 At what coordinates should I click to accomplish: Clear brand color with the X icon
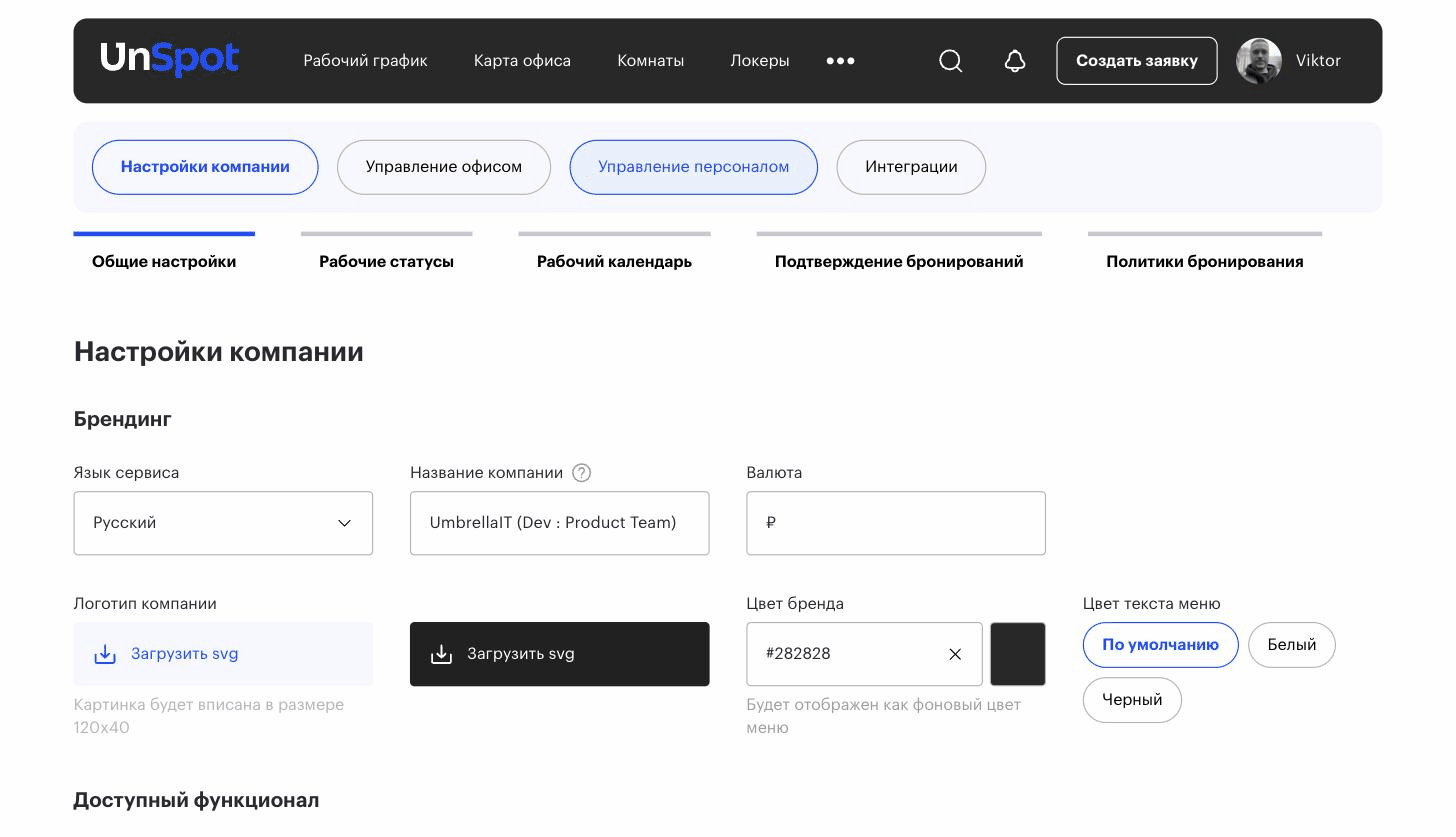click(955, 654)
